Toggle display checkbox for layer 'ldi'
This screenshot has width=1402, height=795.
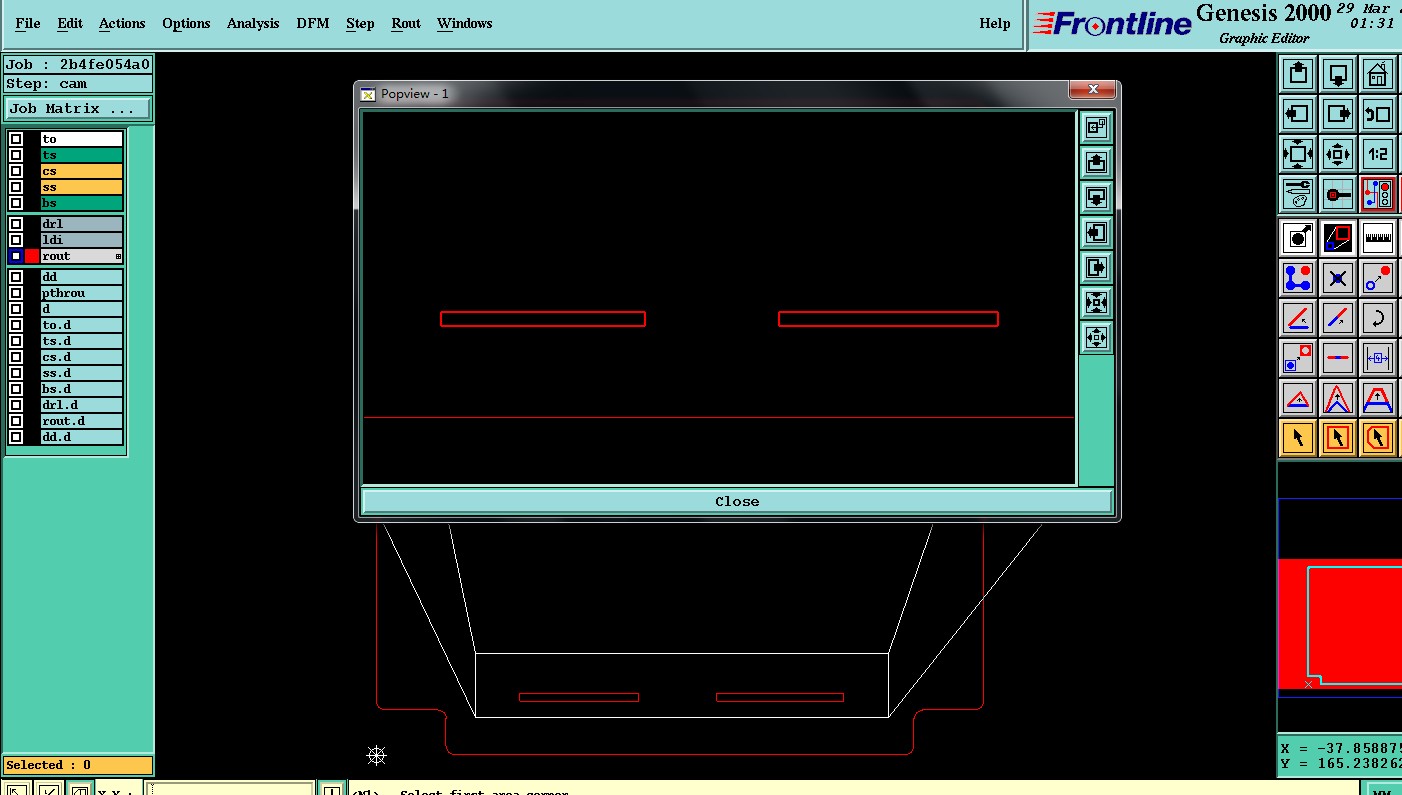tap(16, 240)
